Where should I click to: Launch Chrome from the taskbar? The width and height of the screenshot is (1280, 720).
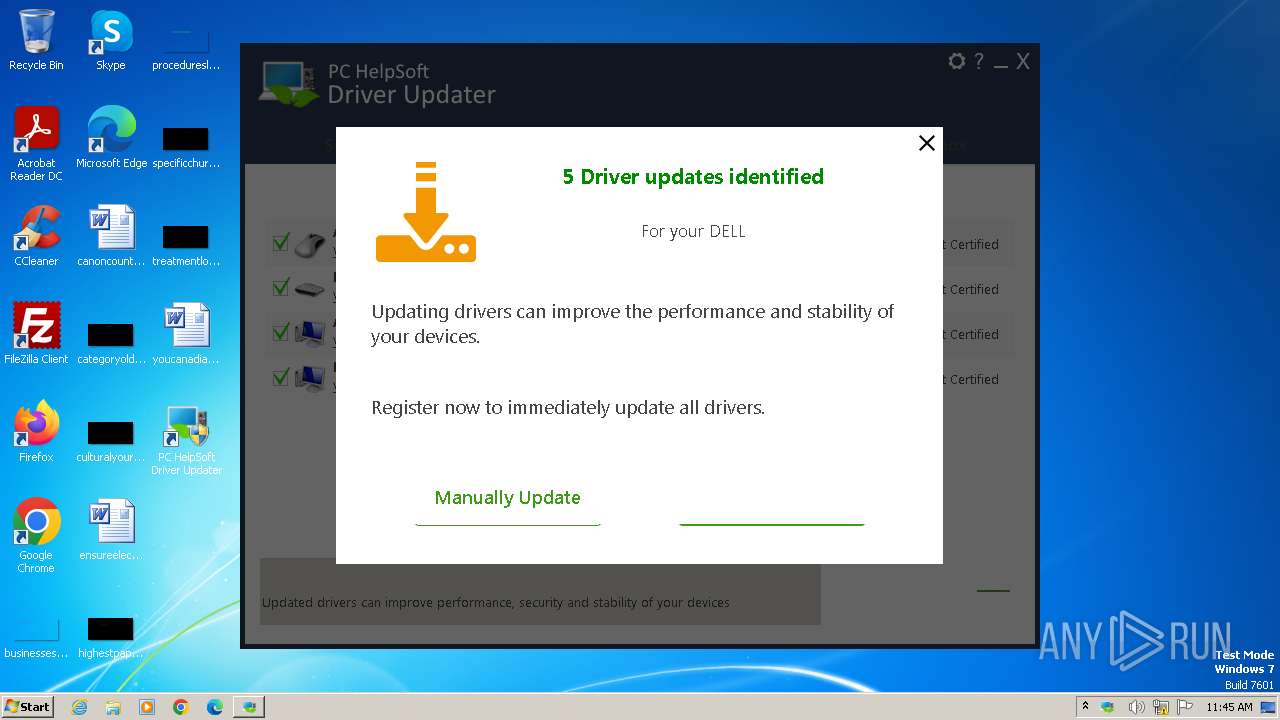(181, 707)
